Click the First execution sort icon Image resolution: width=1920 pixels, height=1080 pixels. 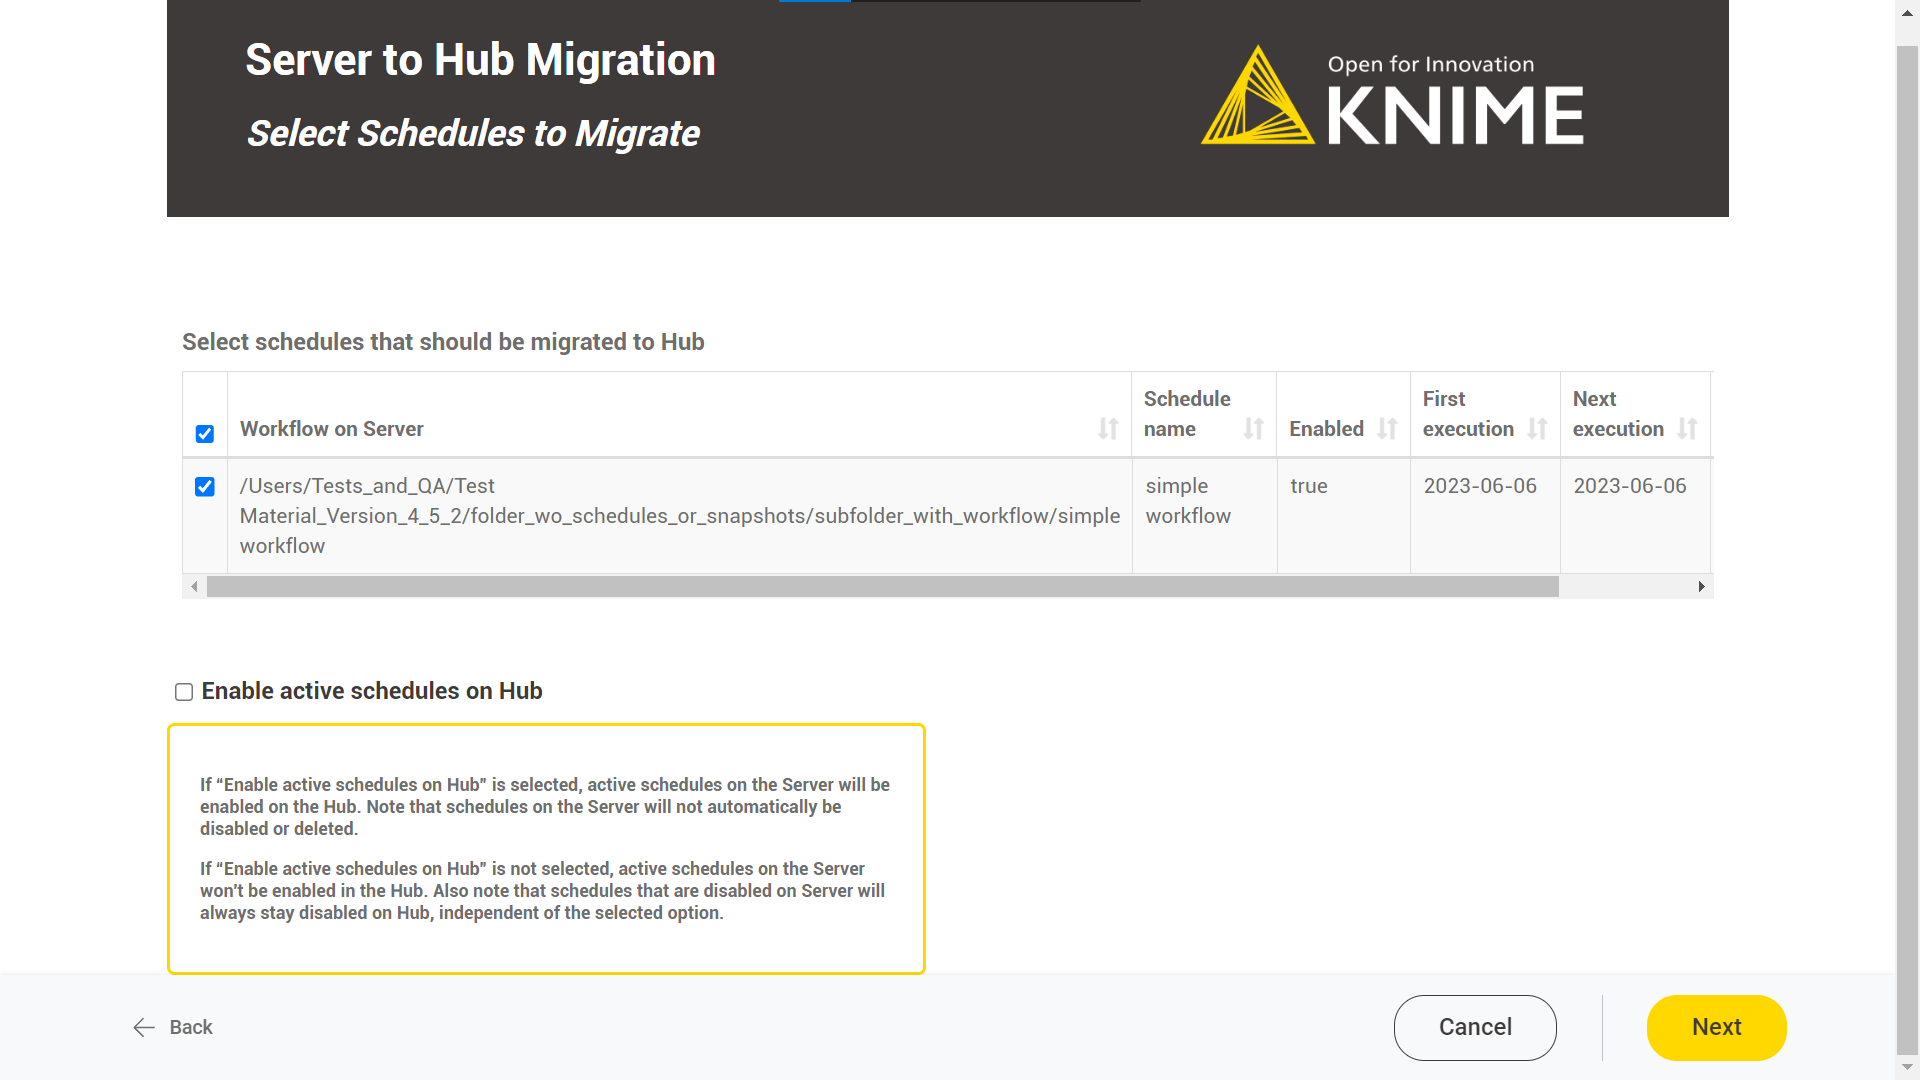click(1534, 429)
